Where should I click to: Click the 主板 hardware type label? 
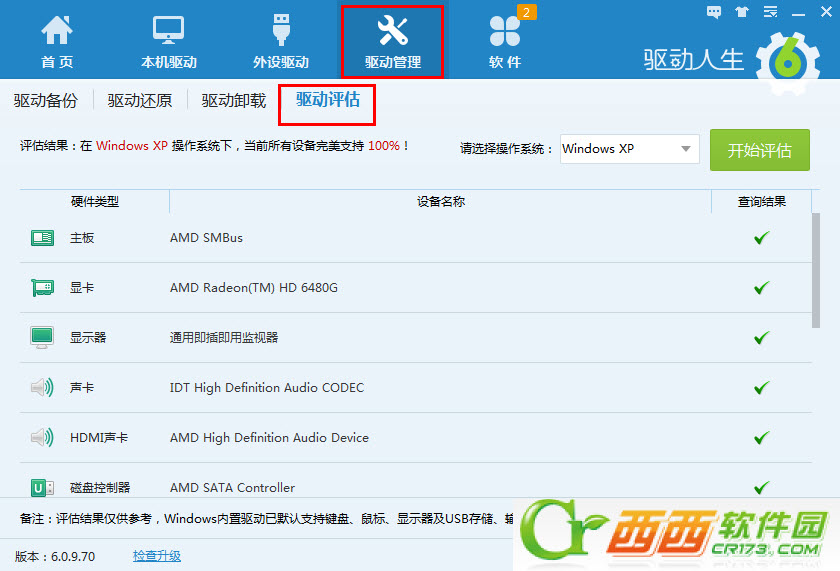82,238
